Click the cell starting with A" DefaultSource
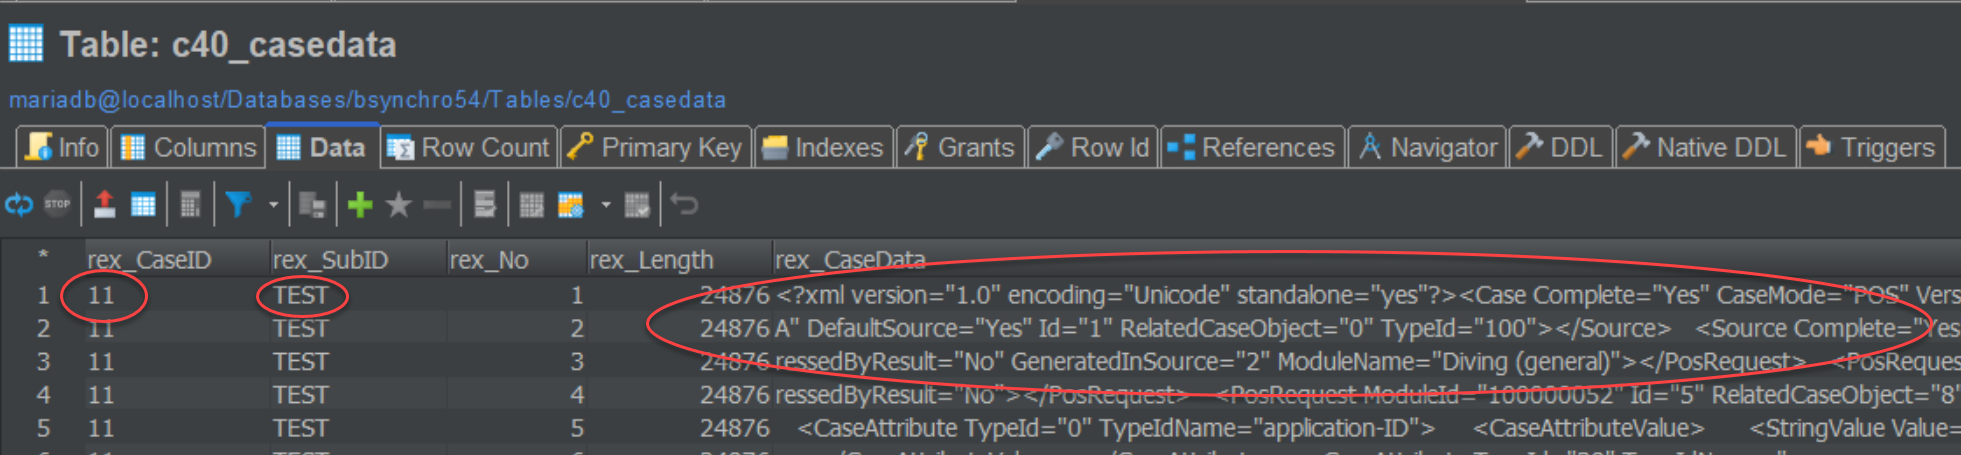This screenshot has width=1961, height=455. click(x=1366, y=328)
